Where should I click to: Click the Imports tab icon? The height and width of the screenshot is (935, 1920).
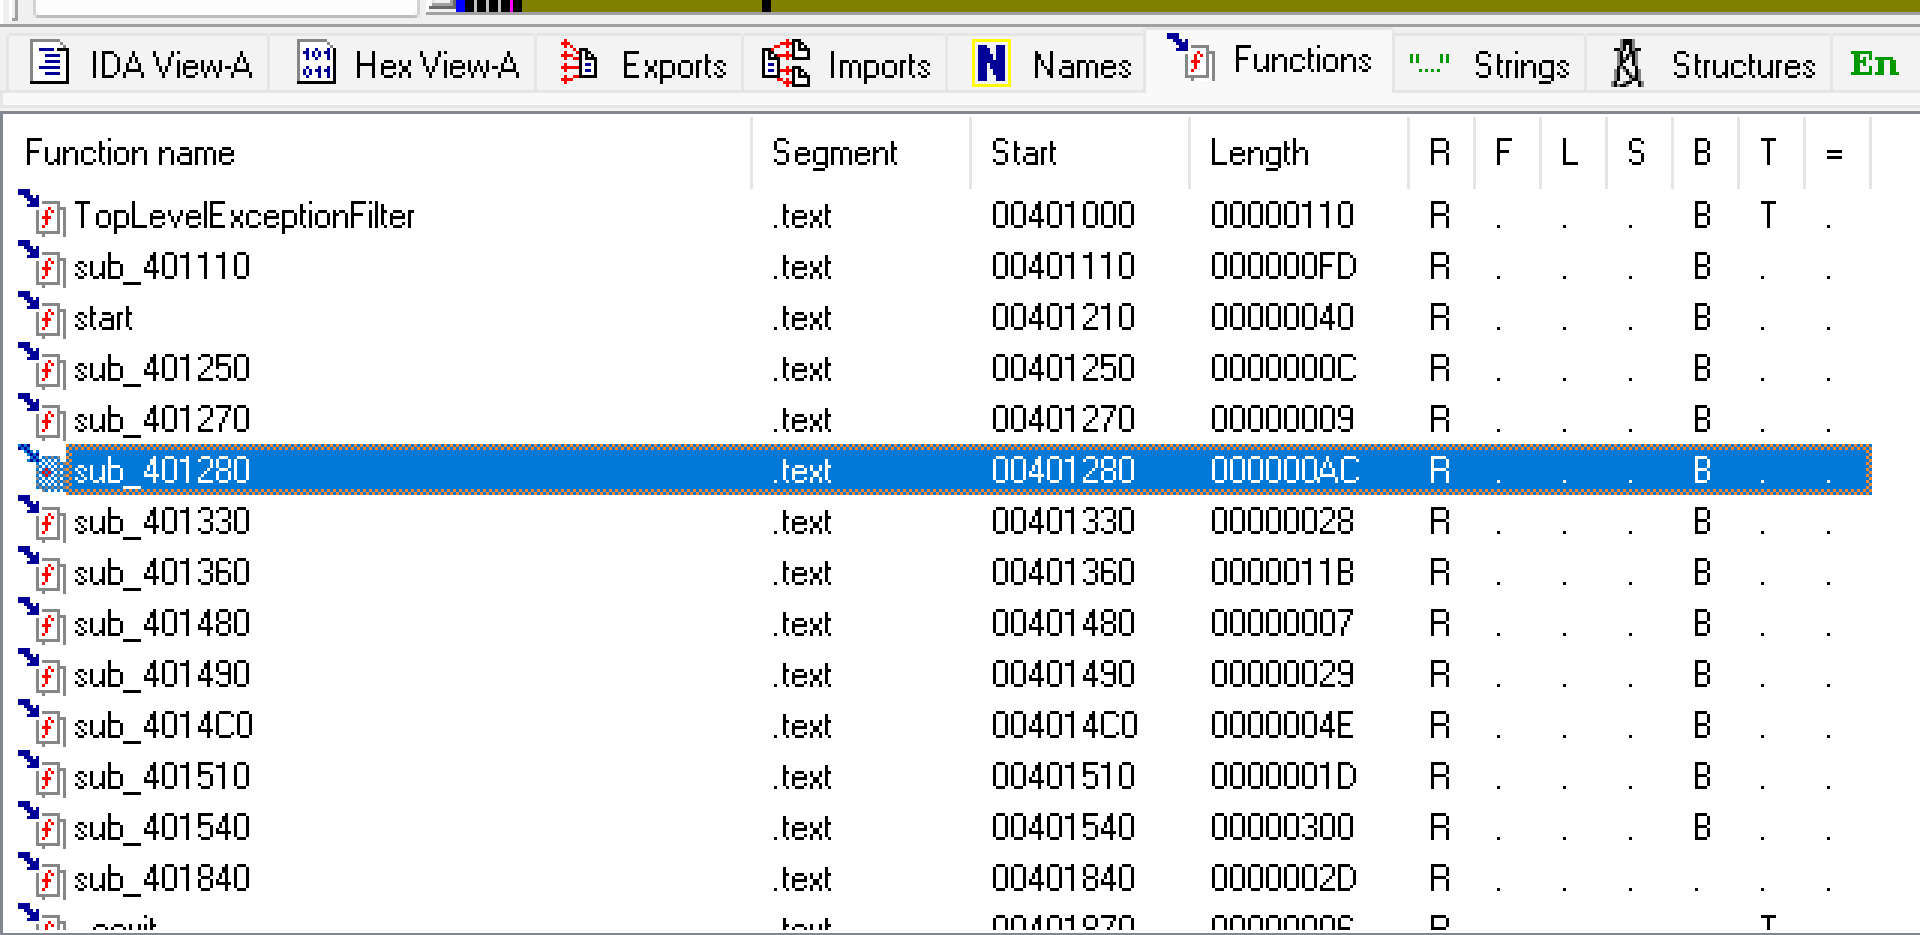785,63
